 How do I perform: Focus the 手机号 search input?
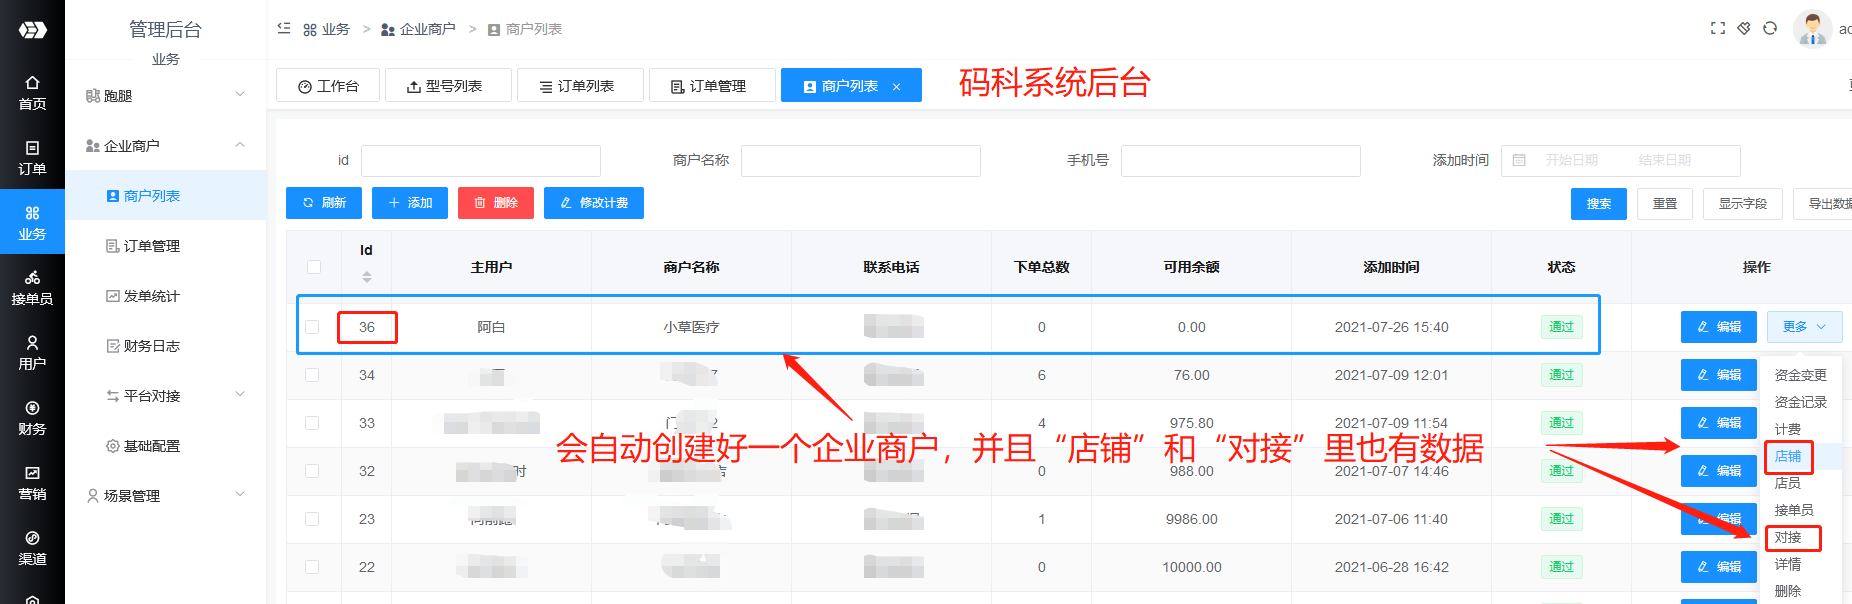(1241, 160)
